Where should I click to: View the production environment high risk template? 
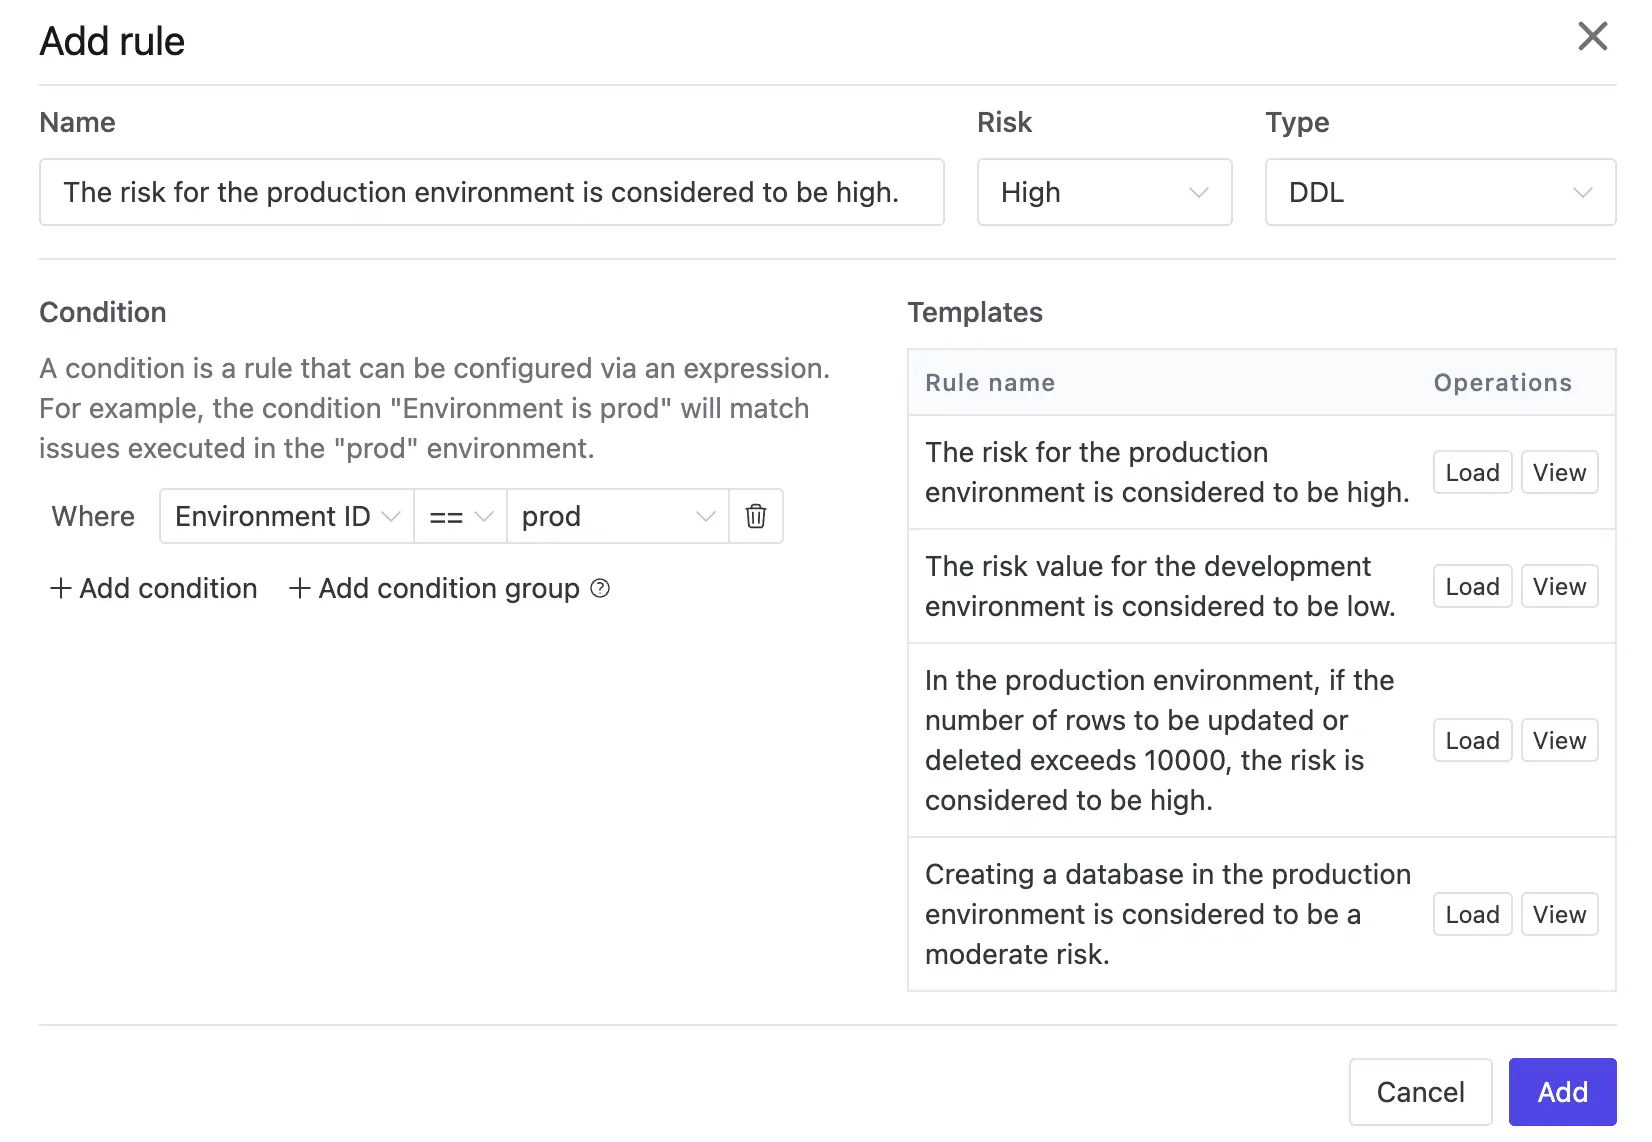coord(1559,472)
